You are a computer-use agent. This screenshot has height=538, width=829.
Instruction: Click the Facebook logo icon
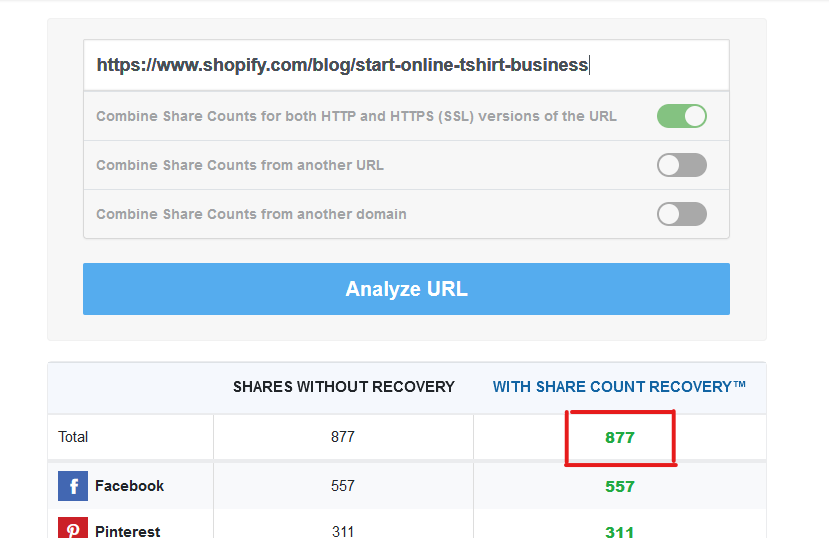pyautogui.click(x=73, y=486)
